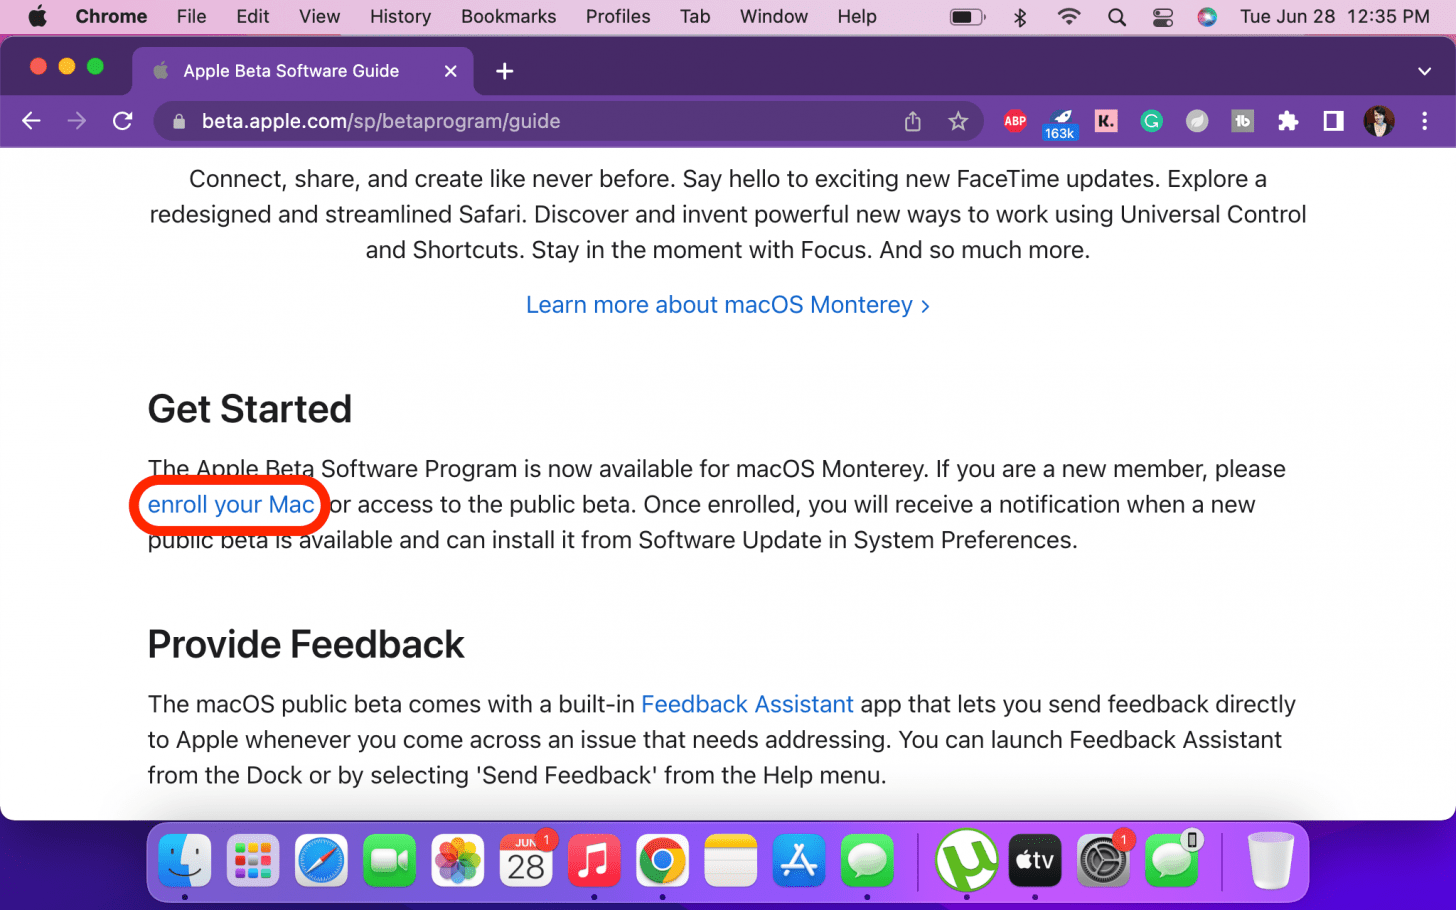Open the Extensions puzzle piece menu
The image size is (1456, 910).
1288,121
